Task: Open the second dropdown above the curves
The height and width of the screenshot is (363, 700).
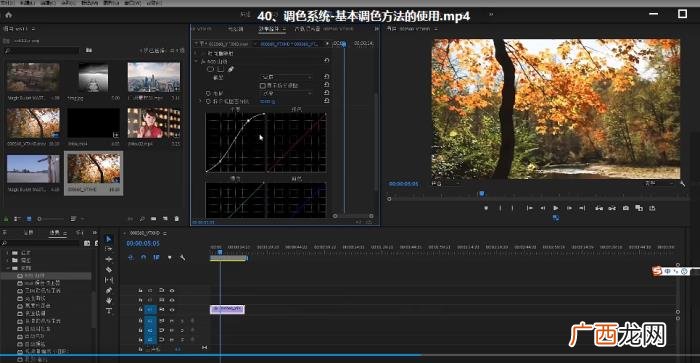Action: pos(286,93)
